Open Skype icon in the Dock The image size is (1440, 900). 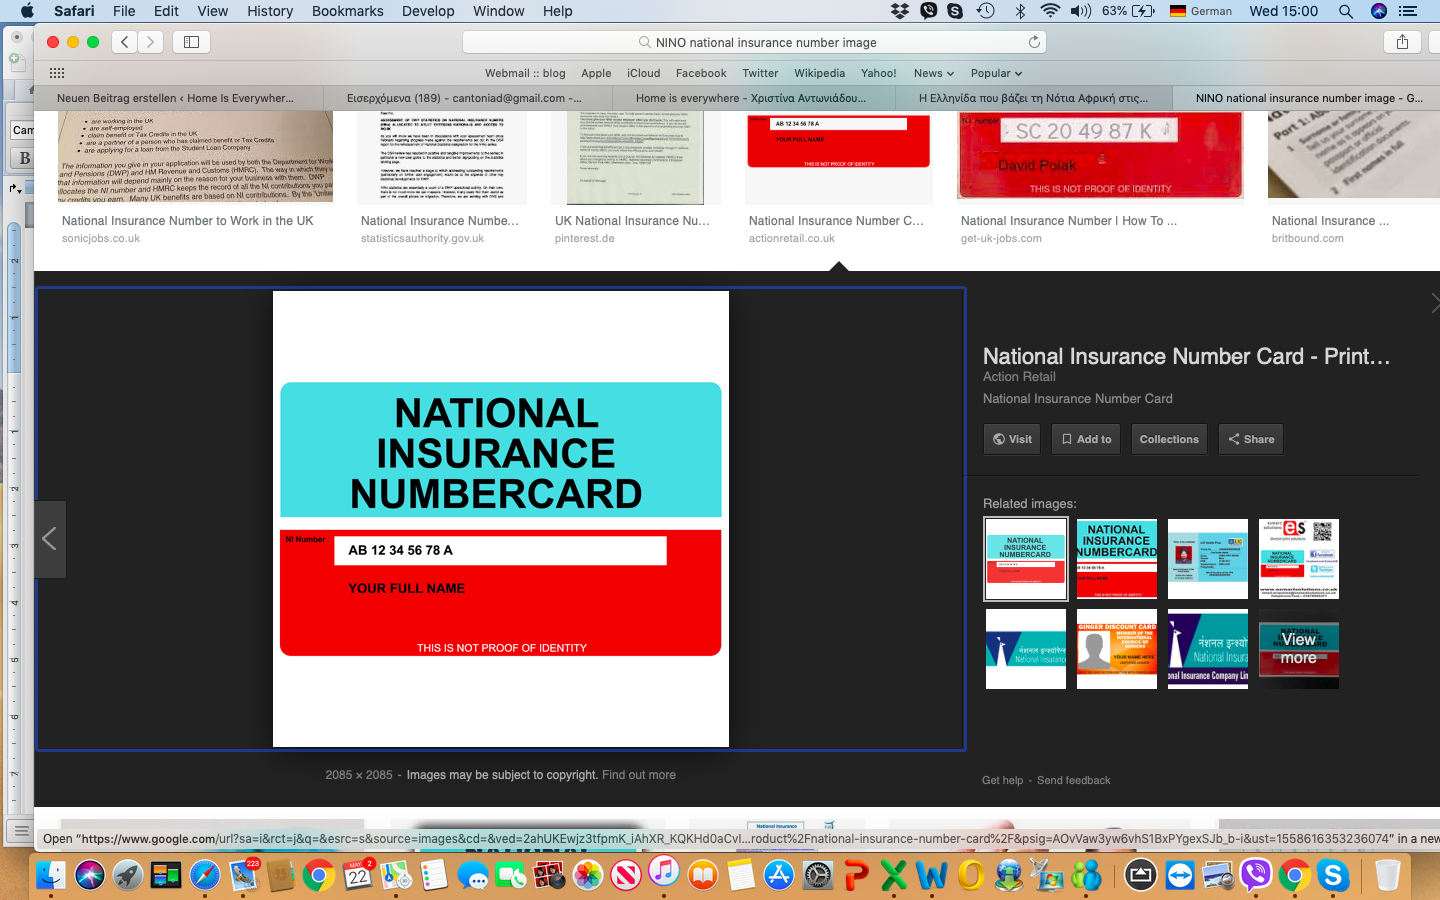coord(1332,875)
